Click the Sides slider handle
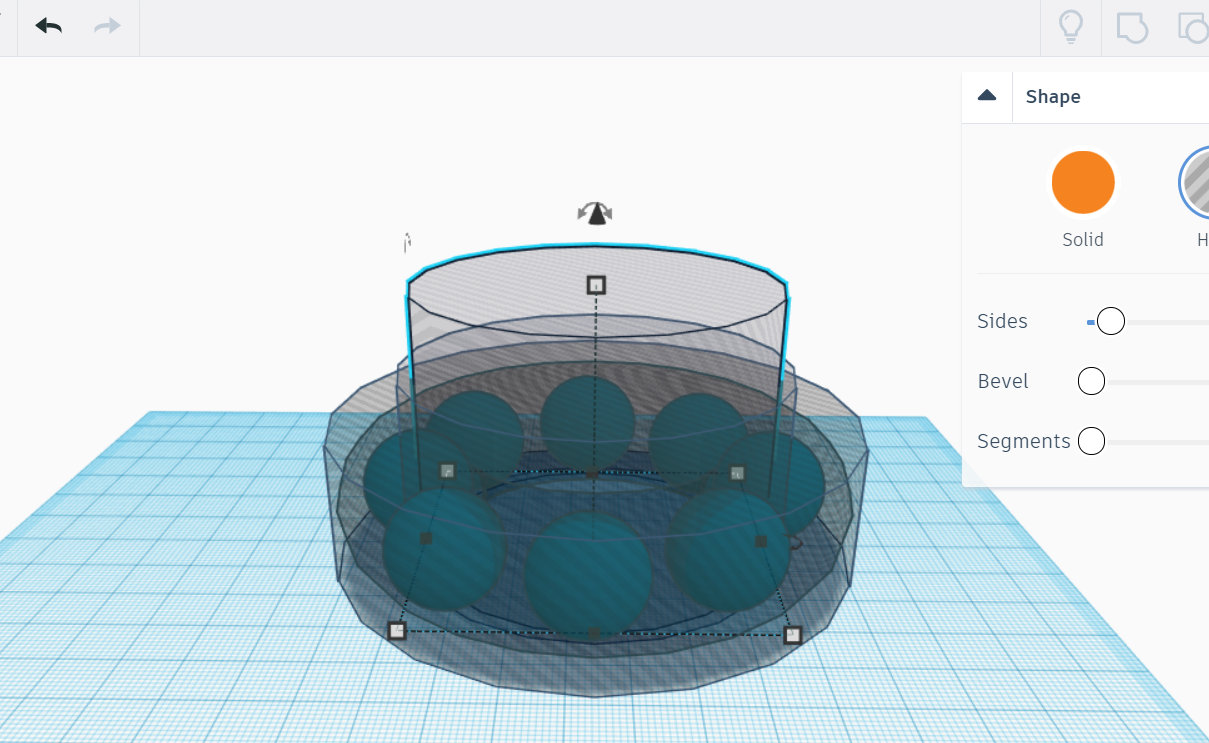 point(1109,321)
